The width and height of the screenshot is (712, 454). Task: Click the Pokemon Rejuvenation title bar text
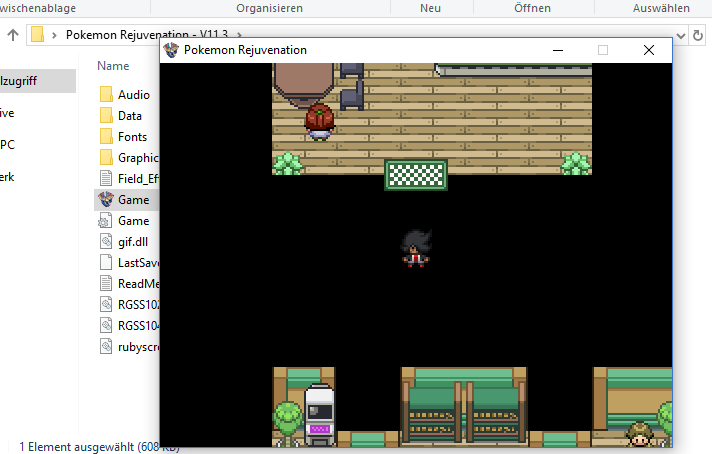[x=245, y=50]
